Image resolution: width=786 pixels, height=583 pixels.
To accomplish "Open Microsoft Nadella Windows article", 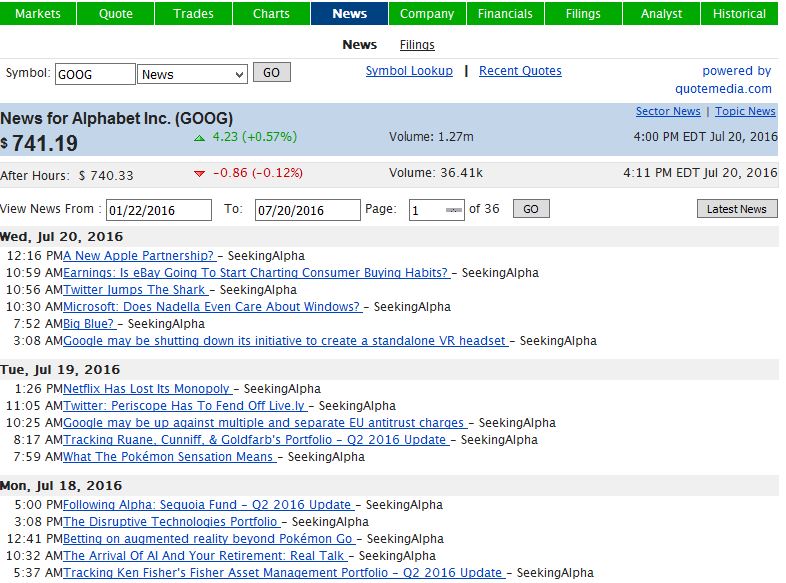I will pos(212,307).
